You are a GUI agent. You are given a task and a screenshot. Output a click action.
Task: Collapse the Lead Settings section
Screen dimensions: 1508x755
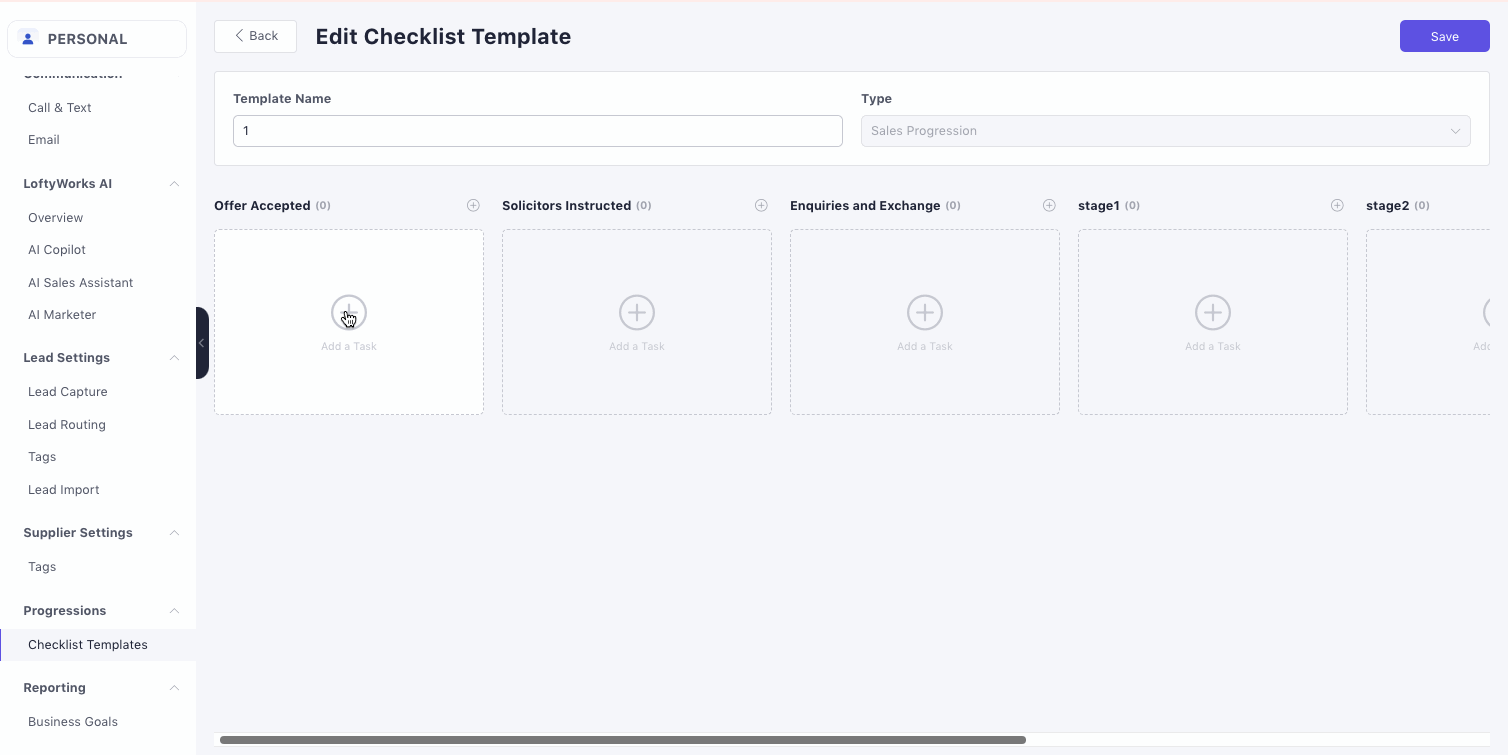(x=174, y=358)
